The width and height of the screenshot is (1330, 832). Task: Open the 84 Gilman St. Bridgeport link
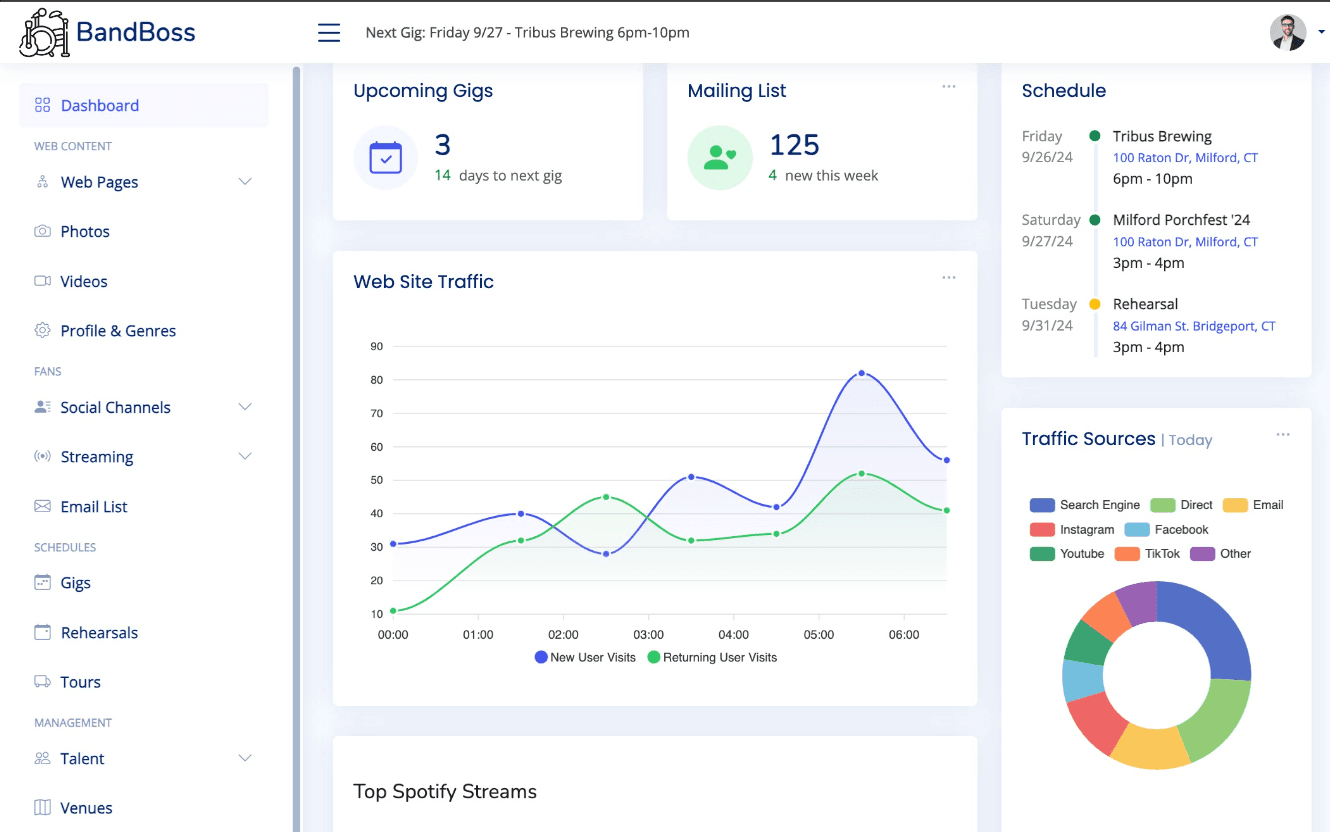click(1194, 326)
